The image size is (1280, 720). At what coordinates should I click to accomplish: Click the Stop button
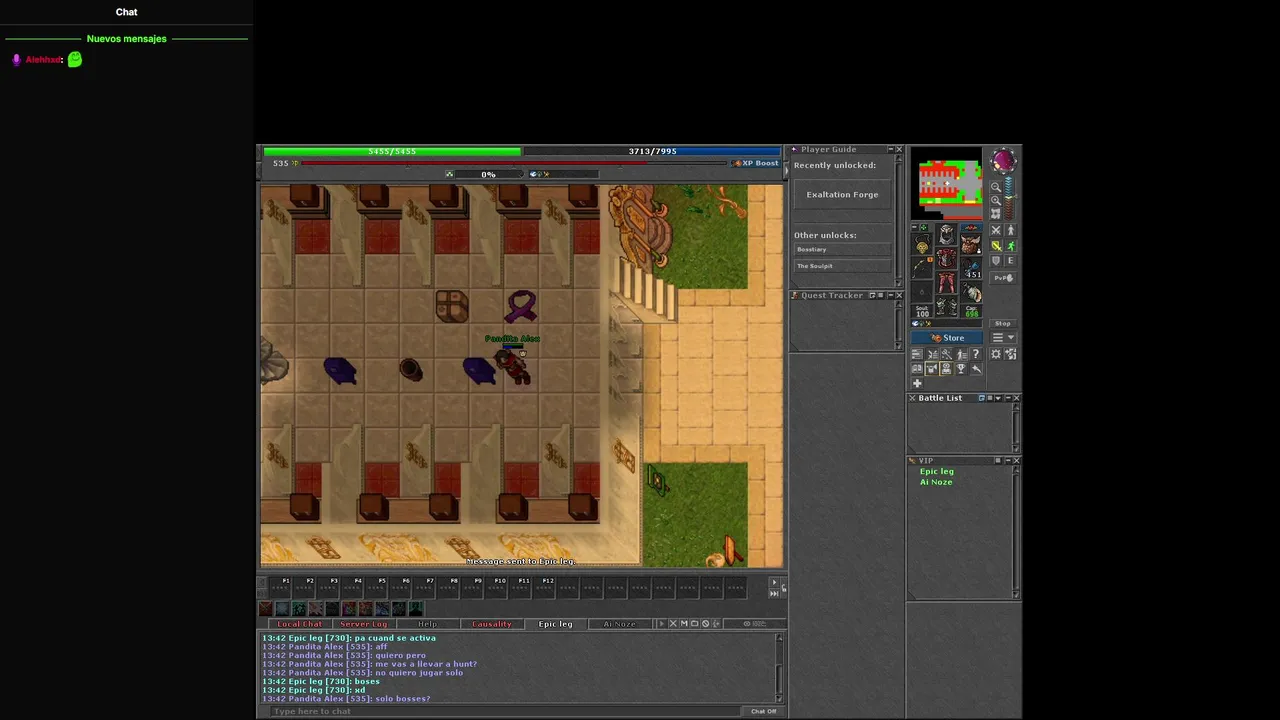1003,323
